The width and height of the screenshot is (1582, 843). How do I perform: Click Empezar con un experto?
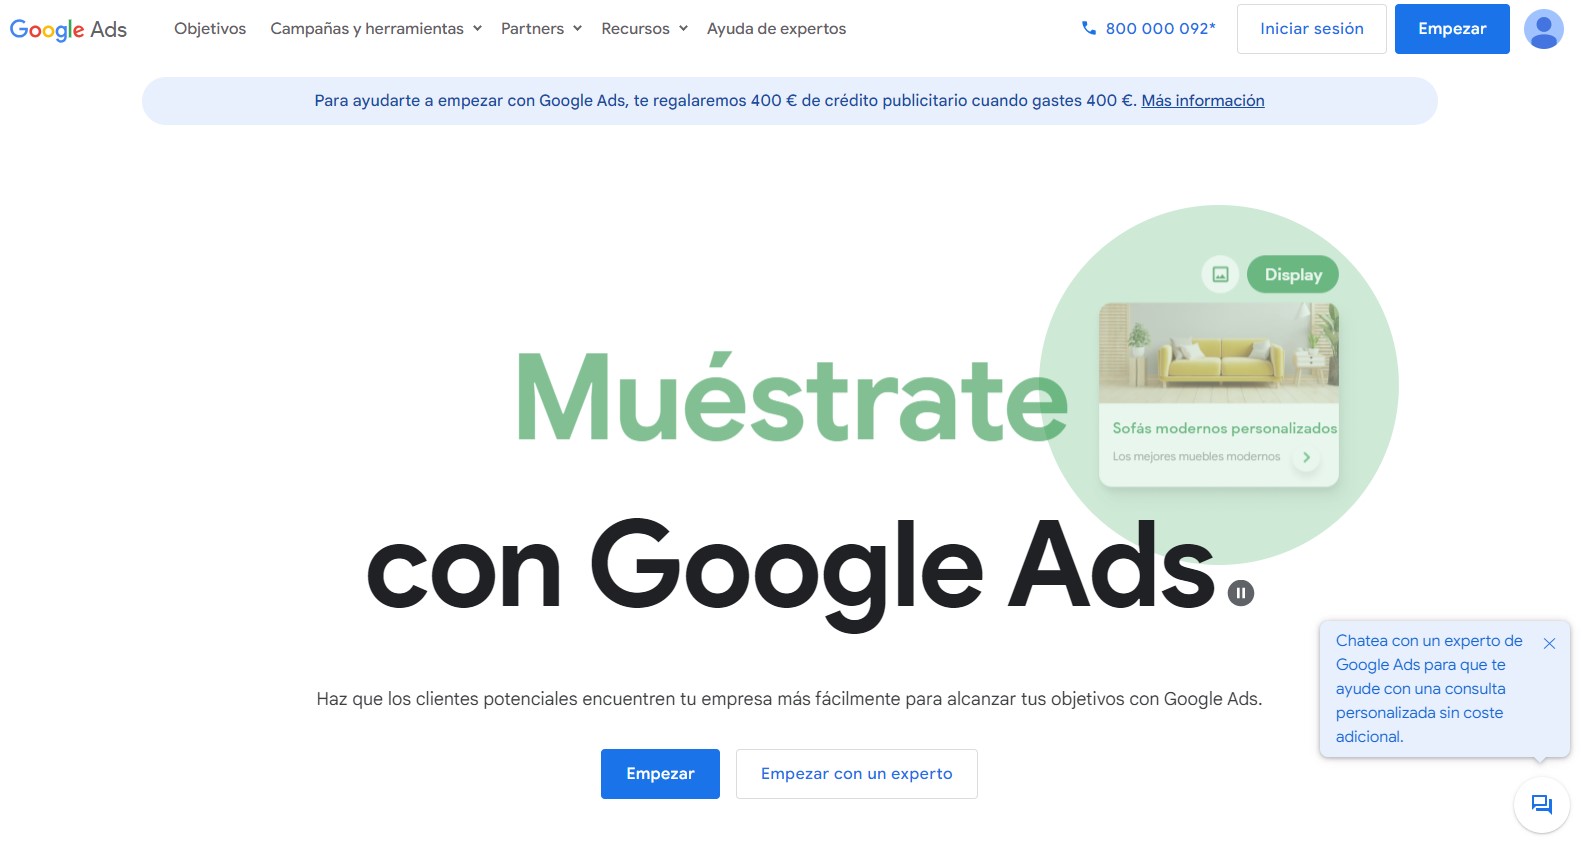(856, 774)
